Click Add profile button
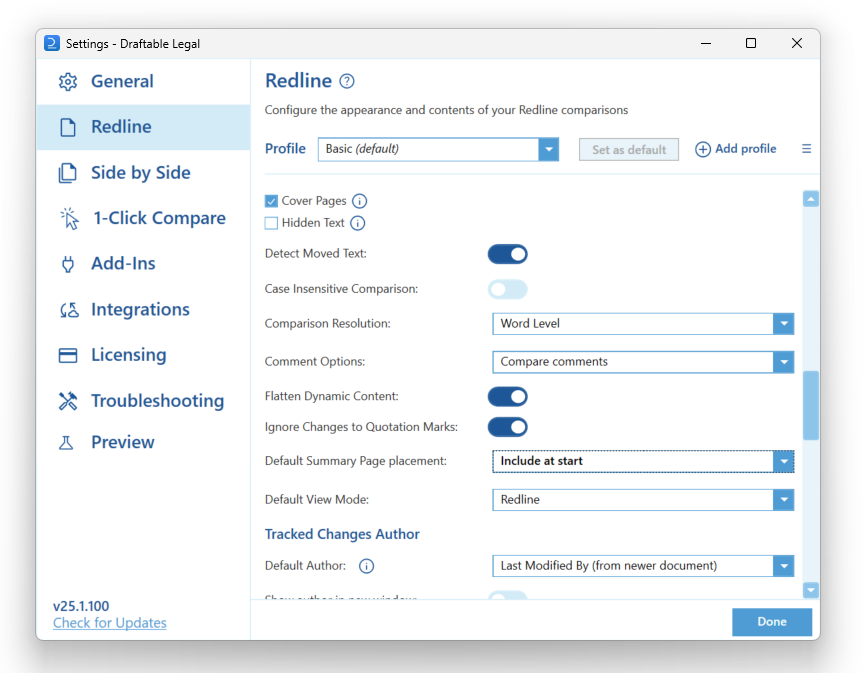This screenshot has height=673, width=865. pos(735,149)
